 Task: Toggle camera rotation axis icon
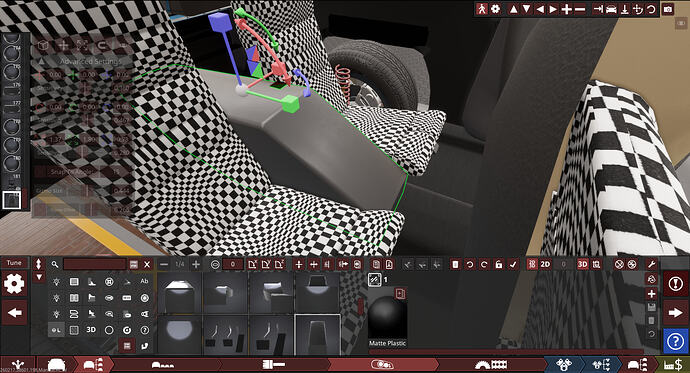pos(638,9)
